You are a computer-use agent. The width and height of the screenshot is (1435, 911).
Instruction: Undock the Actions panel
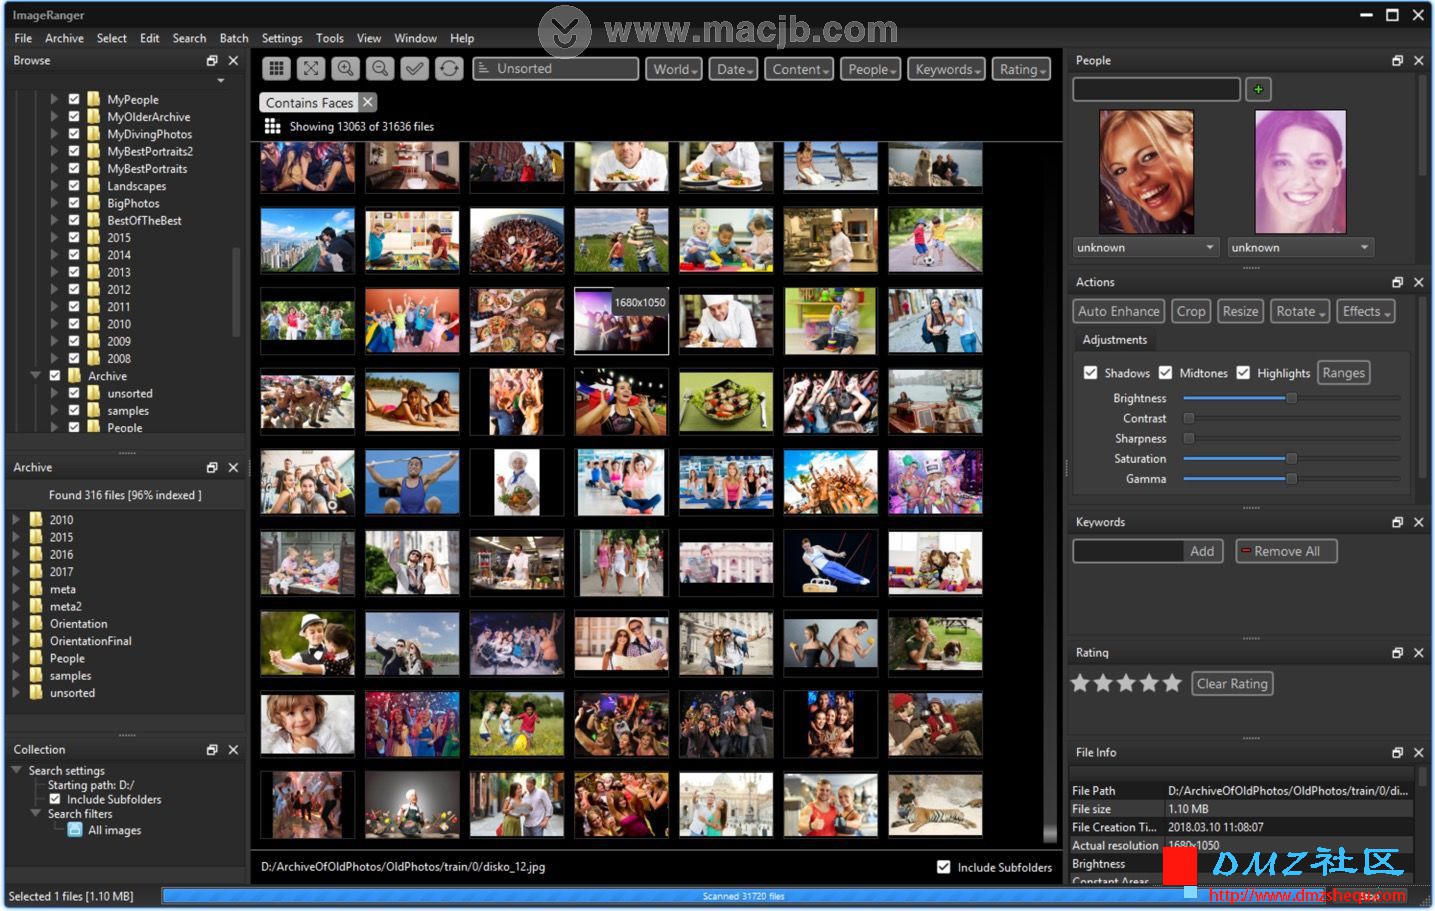1397,282
